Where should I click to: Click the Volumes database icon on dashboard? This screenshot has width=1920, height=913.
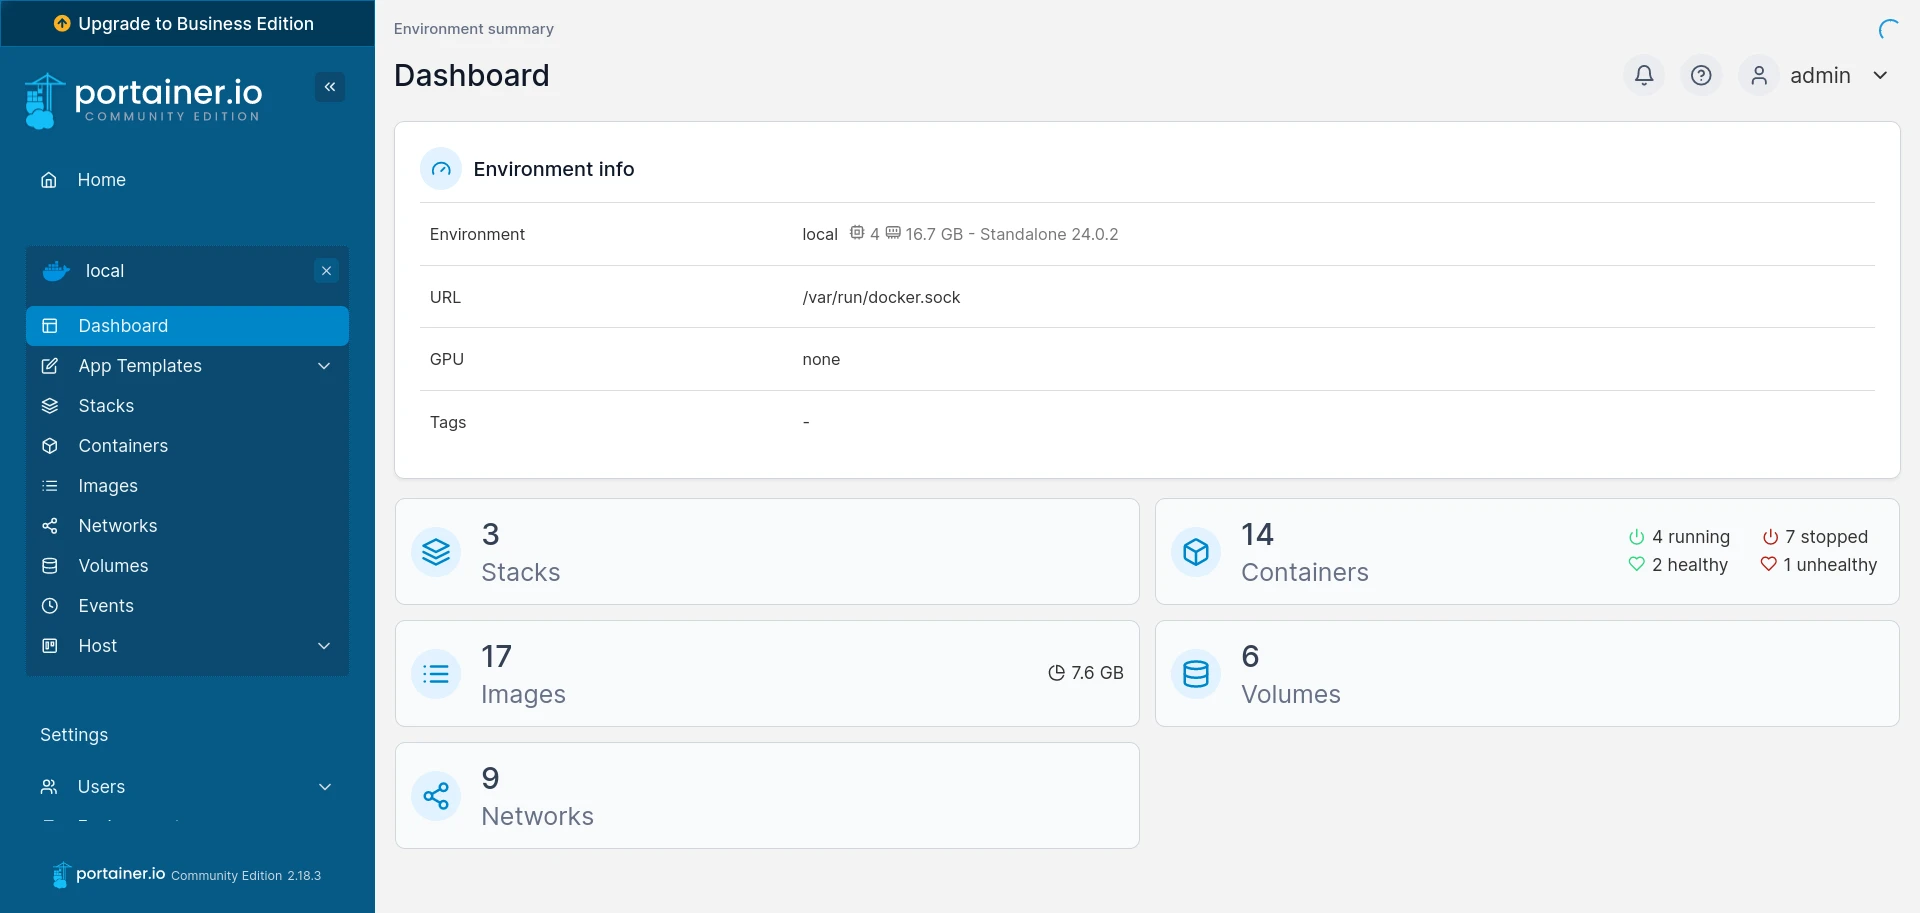click(x=1196, y=674)
